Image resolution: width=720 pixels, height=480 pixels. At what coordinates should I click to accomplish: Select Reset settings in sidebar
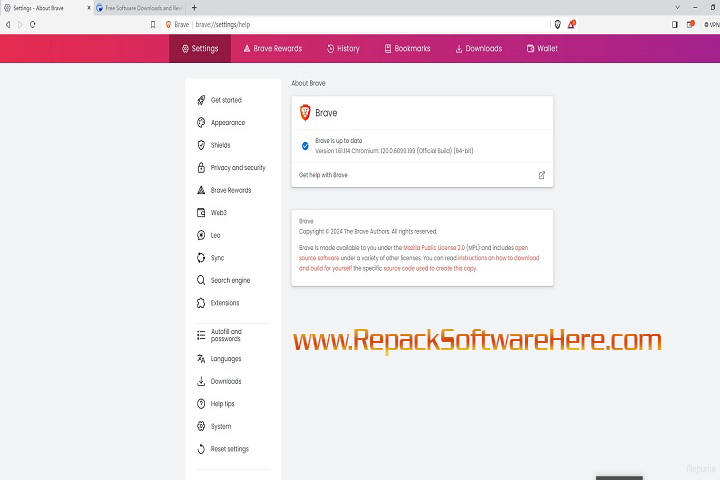(230, 449)
